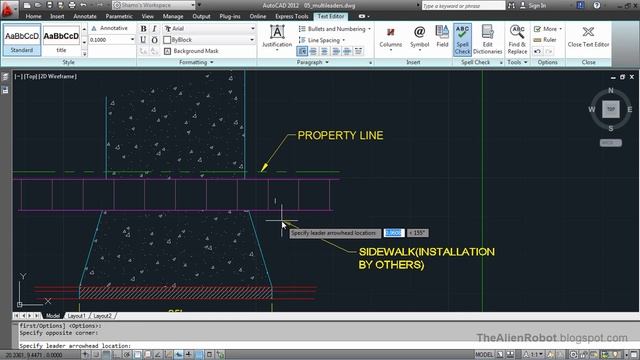This screenshot has height=360, width=640.
Task: Click the highlighted dynamic input distance field
Action: click(x=394, y=233)
